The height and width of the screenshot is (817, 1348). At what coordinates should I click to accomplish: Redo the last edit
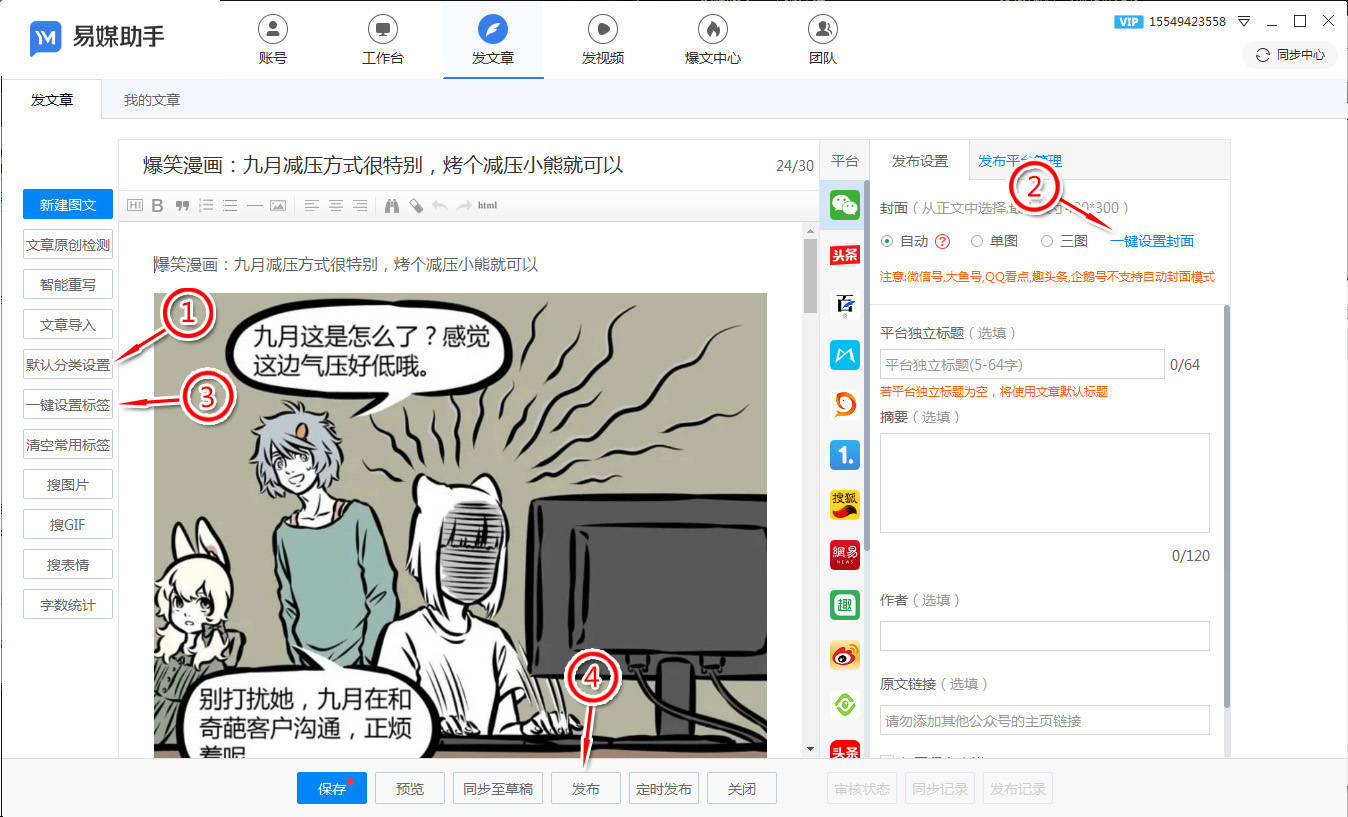[463, 206]
